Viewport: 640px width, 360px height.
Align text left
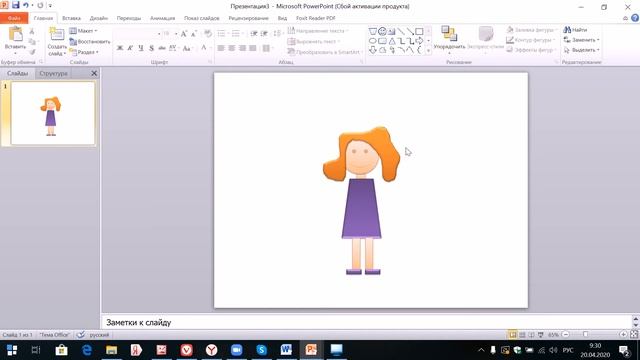pos(221,48)
